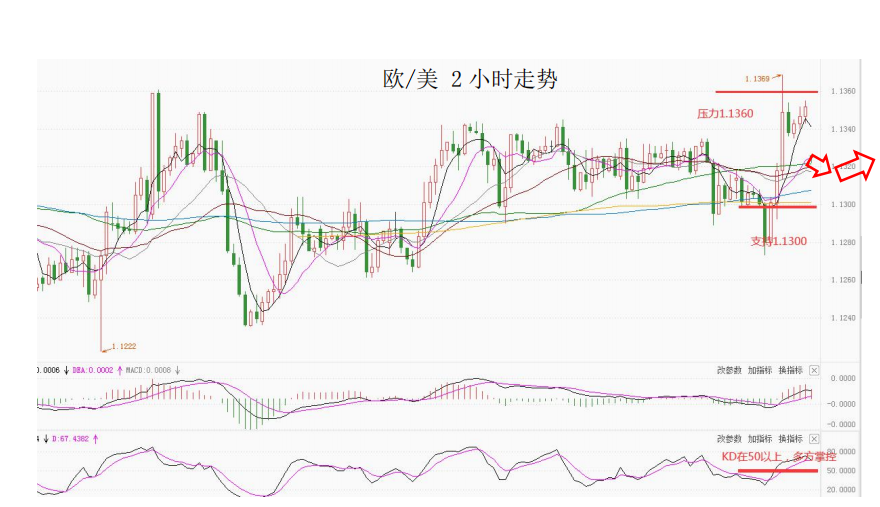Click the 1.1240 price axis label
880x507 pixels.
tap(844, 318)
